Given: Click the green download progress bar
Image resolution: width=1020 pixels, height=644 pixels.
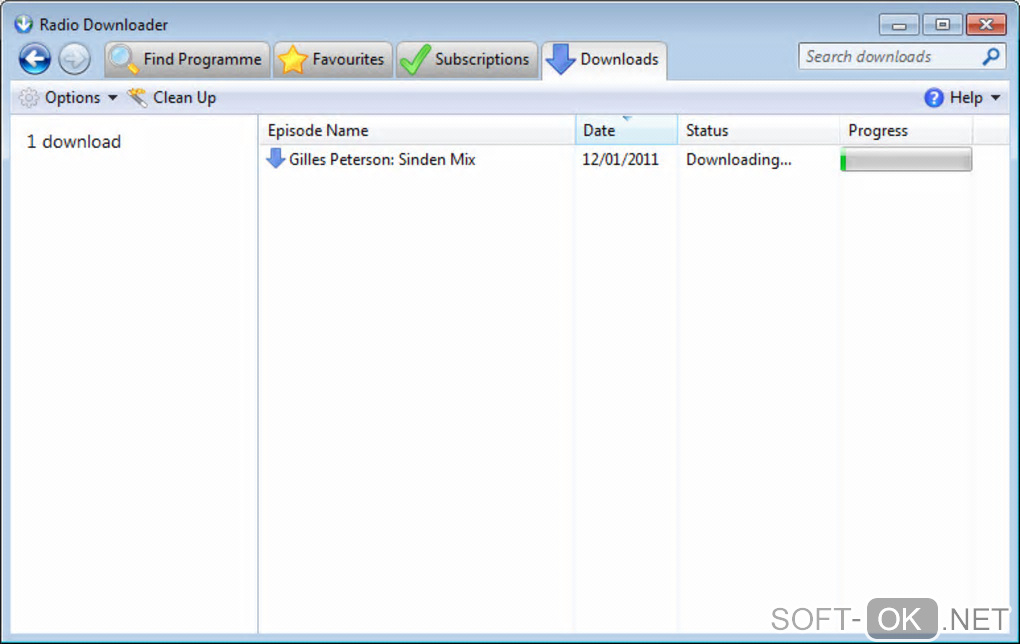Looking at the screenshot, I should pos(906,159).
